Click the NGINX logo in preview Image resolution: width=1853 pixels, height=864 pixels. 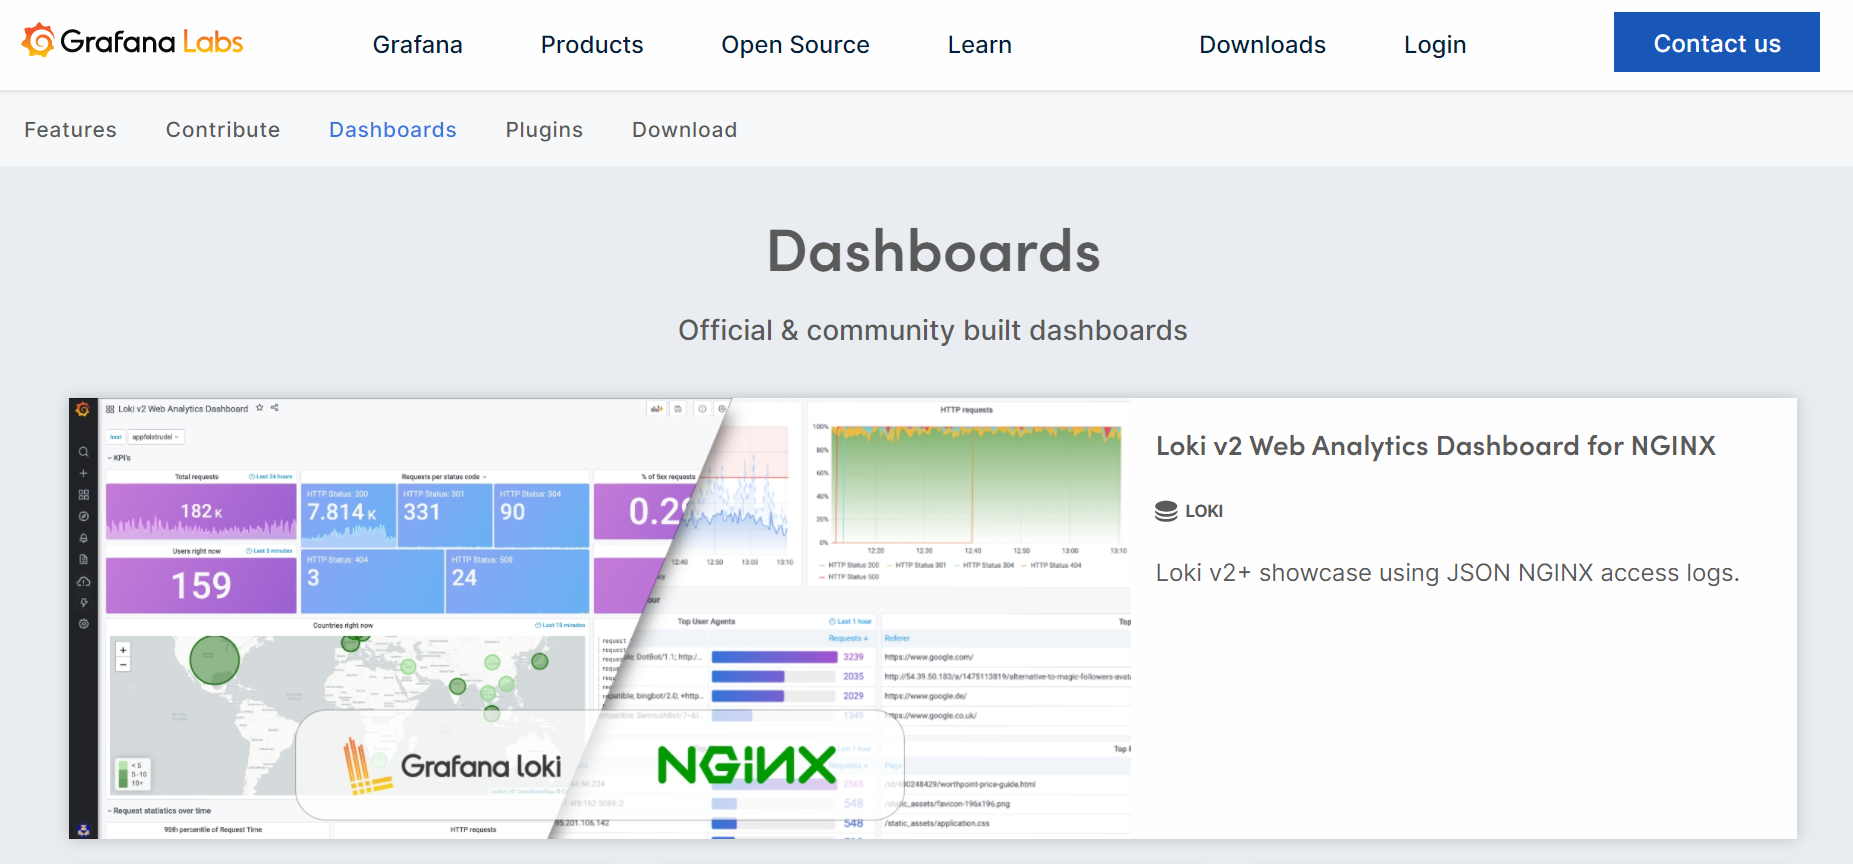point(746,766)
